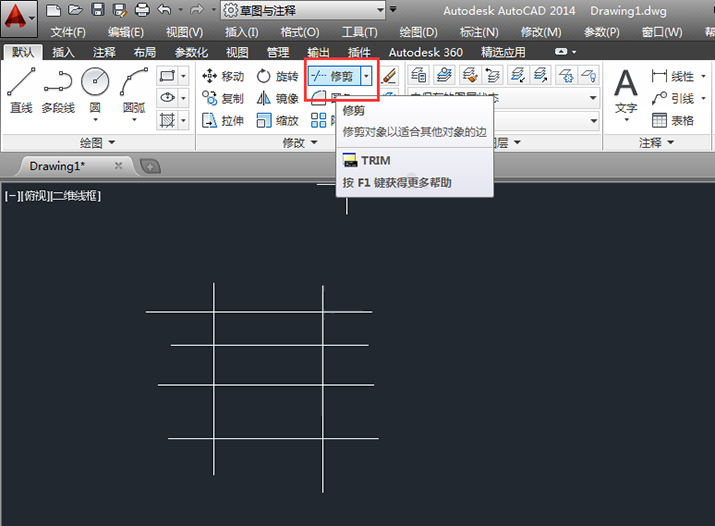Select the Circle (圆) tool
Screen dimensions: 715x526
pyautogui.click(x=95, y=93)
